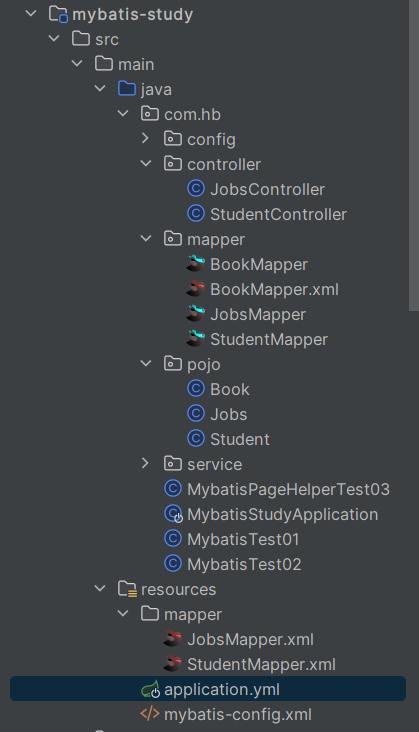Click the JobsMapper MyBatis bird icon
This screenshot has height=732, width=419.
[x=196, y=314]
